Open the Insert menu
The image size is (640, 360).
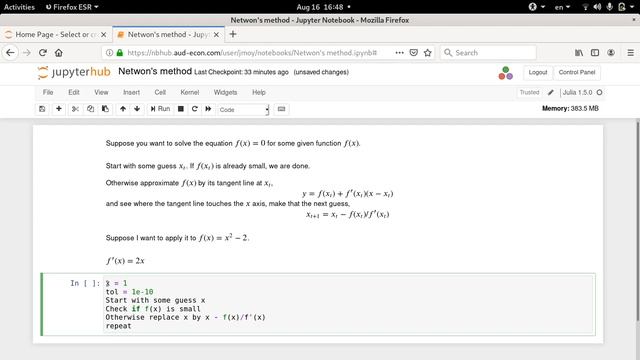(x=131, y=92)
